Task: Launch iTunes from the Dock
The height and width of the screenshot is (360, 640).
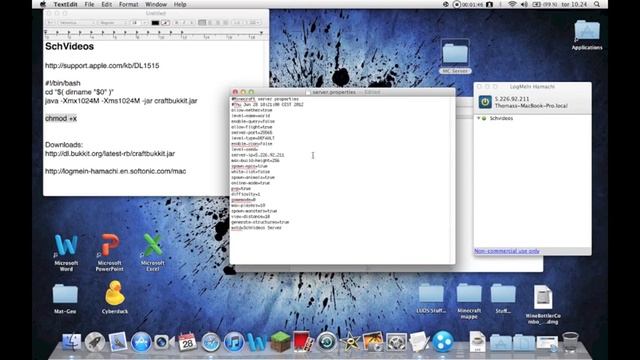Action: tap(234, 342)
